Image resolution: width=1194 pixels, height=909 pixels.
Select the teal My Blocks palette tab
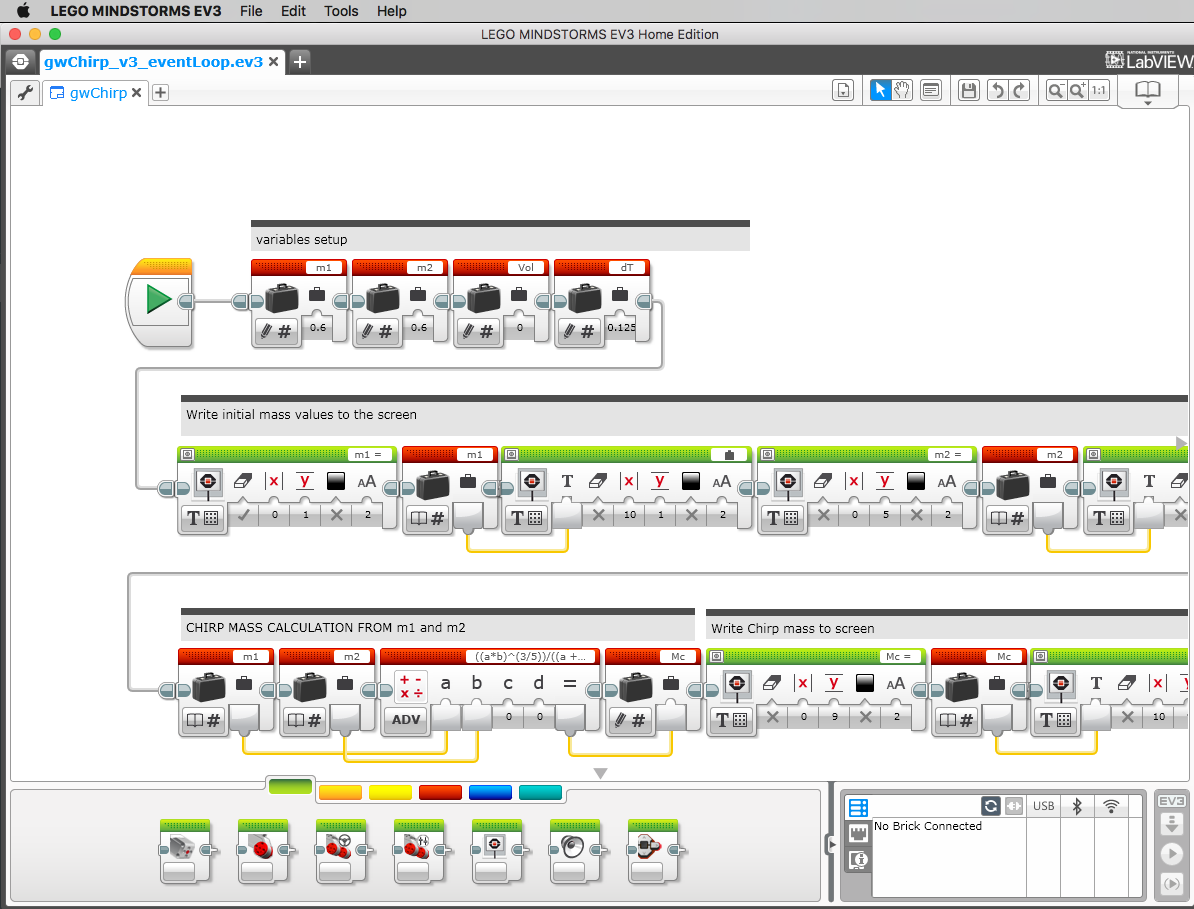(541, 793)
